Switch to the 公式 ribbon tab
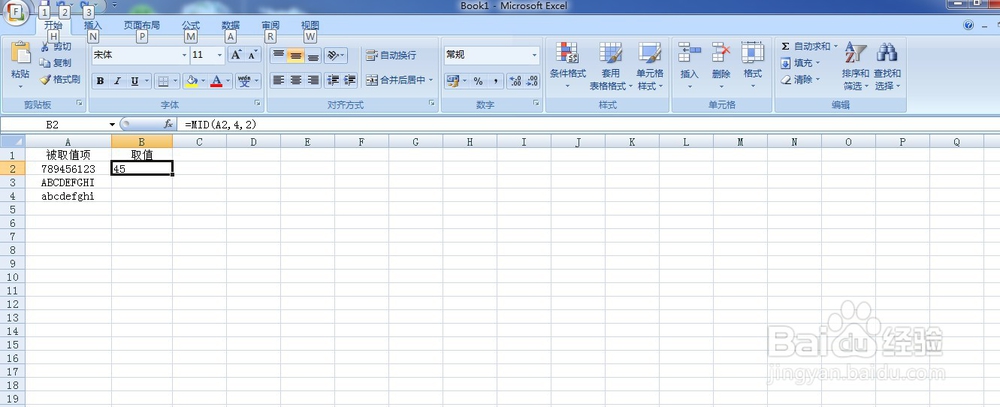This screenshot has width=1000, height=407. coord(191,26)
